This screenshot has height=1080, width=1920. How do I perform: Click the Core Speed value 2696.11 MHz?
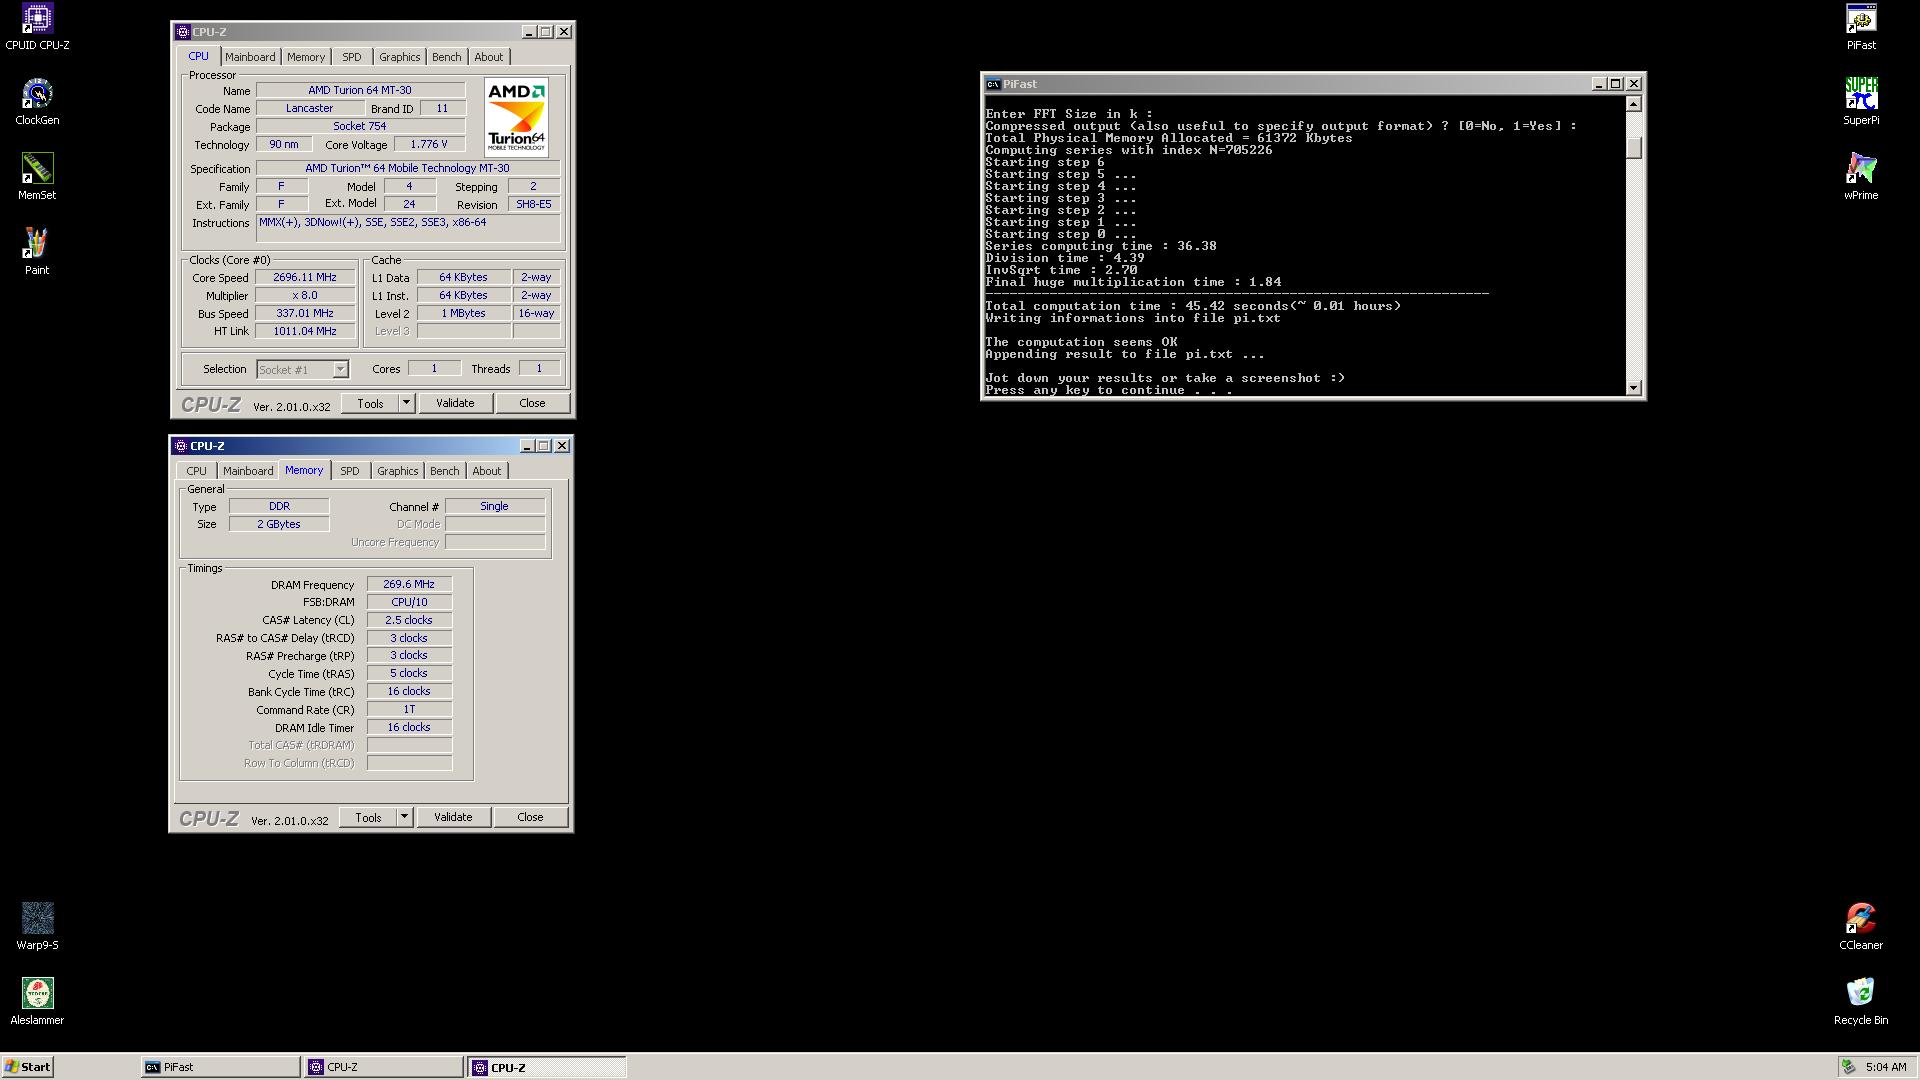click(x=305, y=278)
